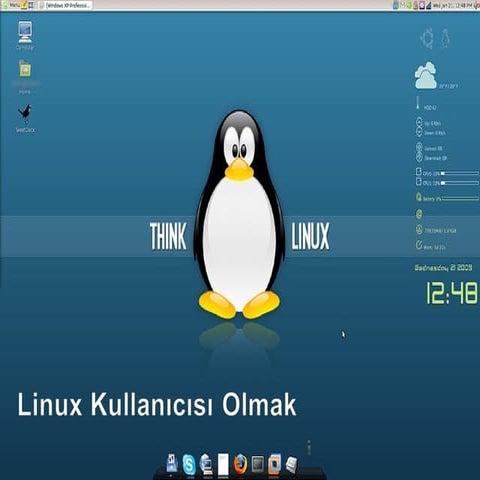Open the black bird desktop icon
Image resolution: width=480 pixels, height=480 pixels.
click(25, 113)
